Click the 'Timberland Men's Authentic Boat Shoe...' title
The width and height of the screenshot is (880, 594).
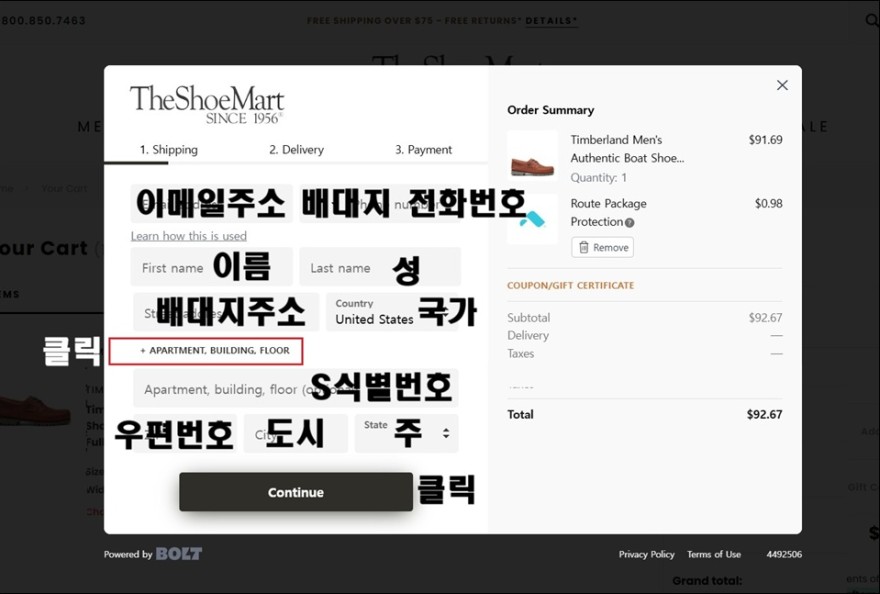click(x=627, y=149)
